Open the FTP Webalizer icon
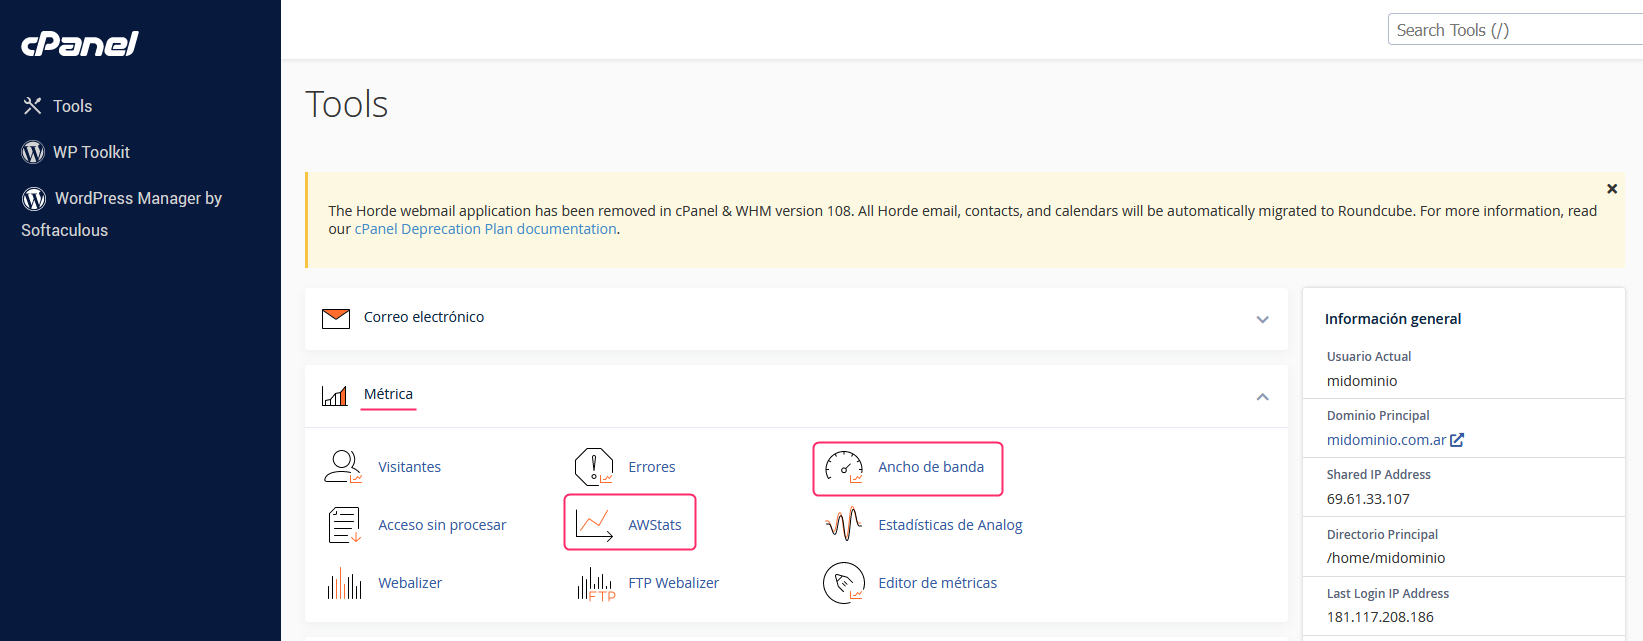Image resolution: width=1643 pixels, height=641 pixels. coord(594,583)
